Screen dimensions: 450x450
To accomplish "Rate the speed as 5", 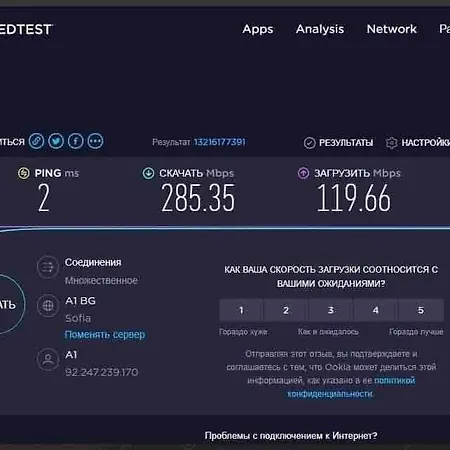I will [421, 310].
